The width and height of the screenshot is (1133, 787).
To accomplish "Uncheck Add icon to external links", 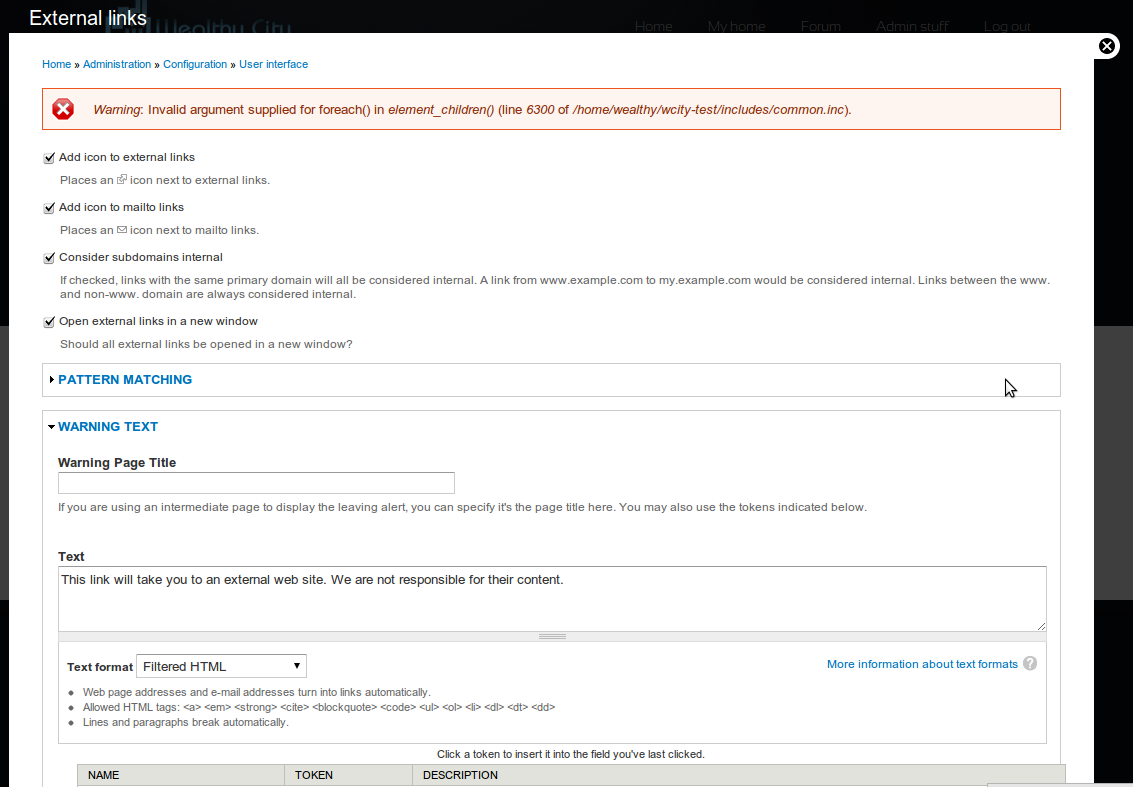I will point(49,158).
